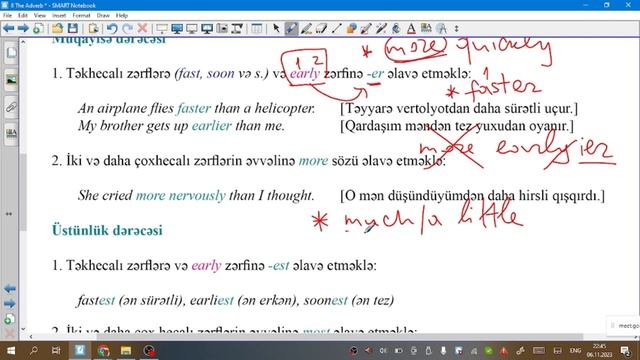Click the vertical scrollbar down arrow
Screen dimensions: 640x360
tap(23, 329)
